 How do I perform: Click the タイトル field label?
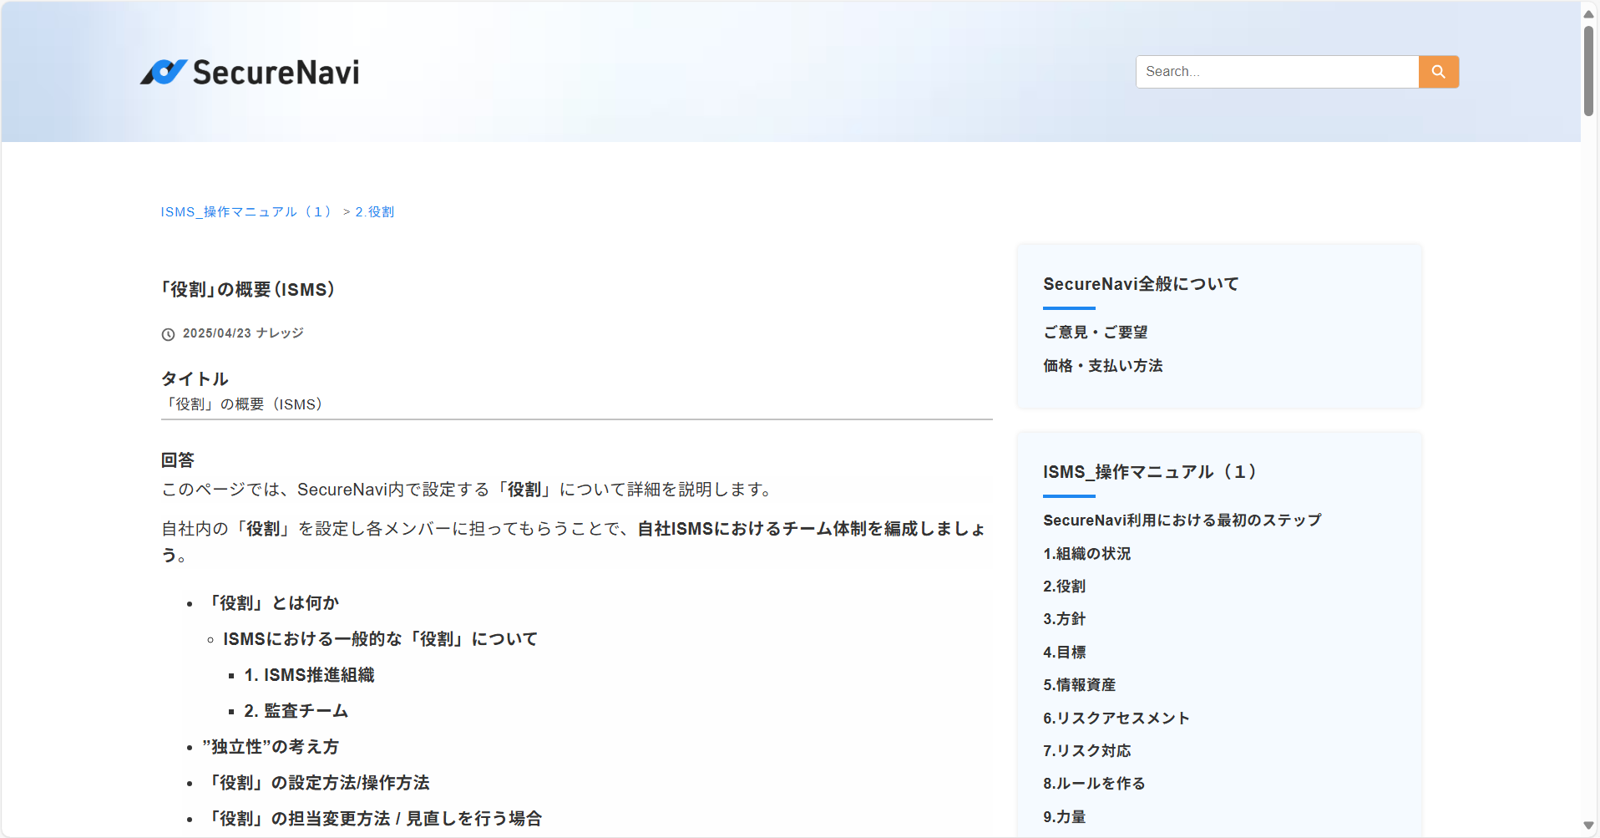tap(195, 379)
